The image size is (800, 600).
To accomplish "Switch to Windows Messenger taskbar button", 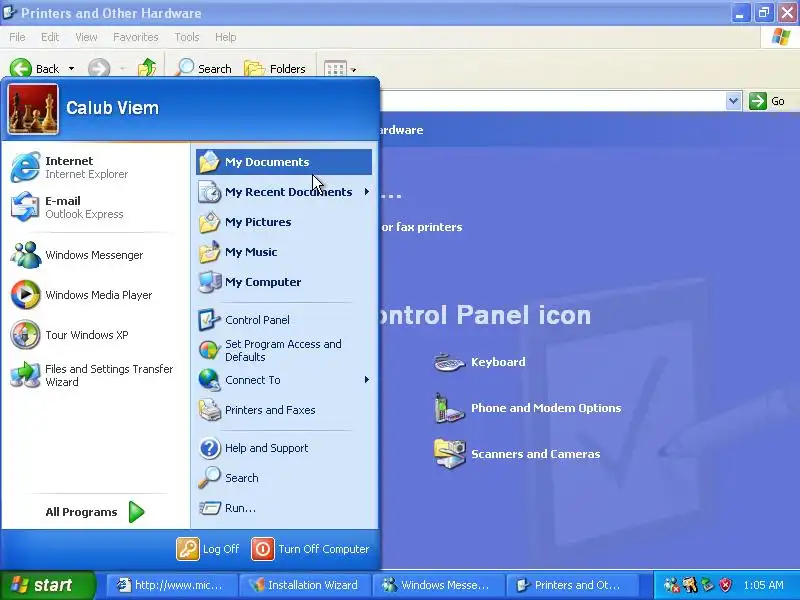I will pos(439,585).
